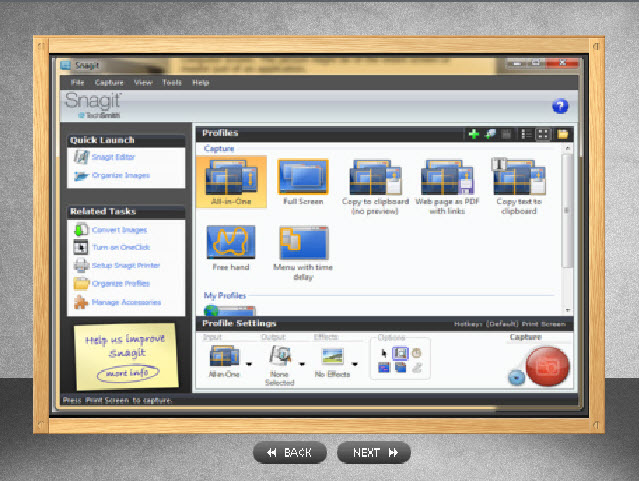Click the profiles list scrollbar thumb
Image resolution: width=639 pixels, height=481 pixels.
pos(567,211)
